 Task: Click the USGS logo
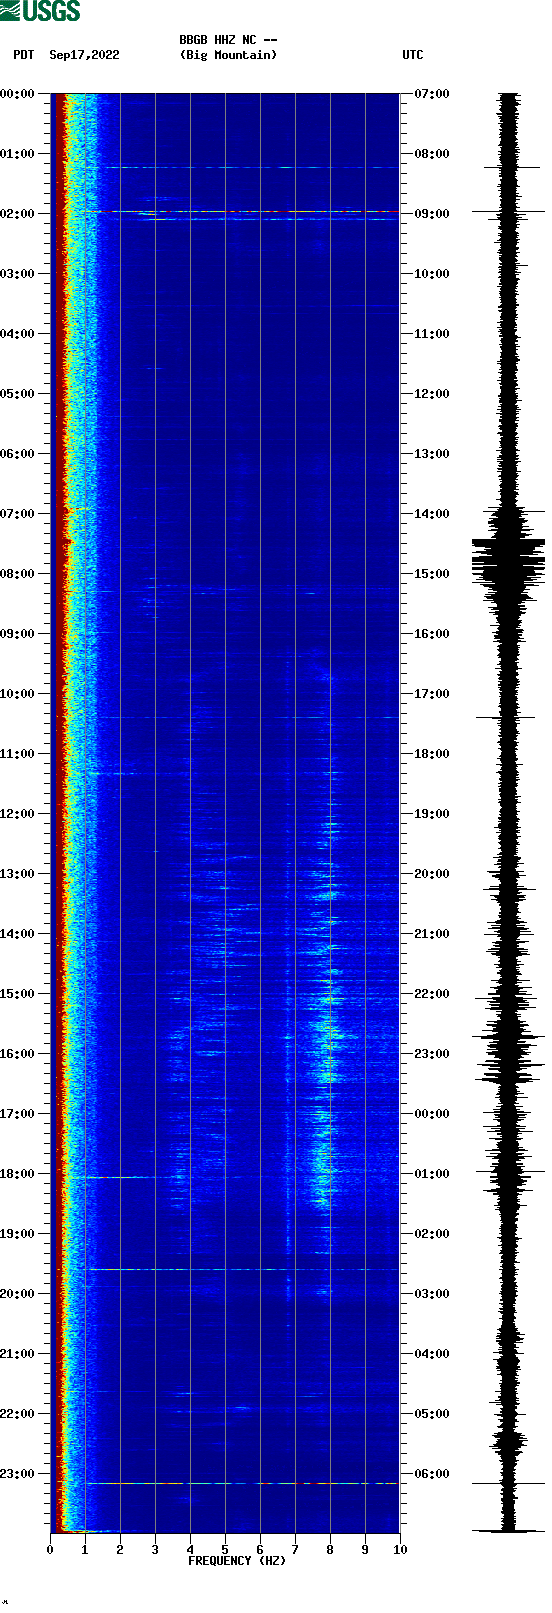(40, 11)
